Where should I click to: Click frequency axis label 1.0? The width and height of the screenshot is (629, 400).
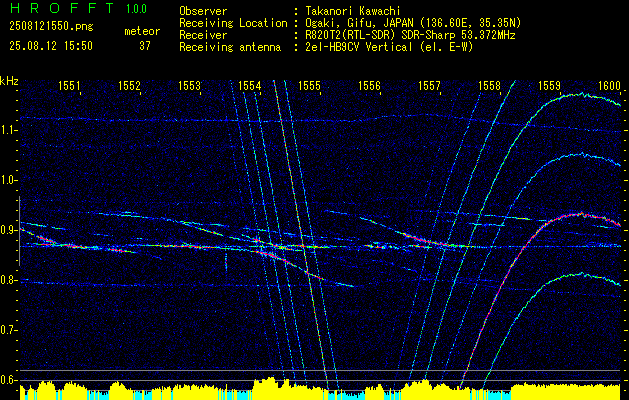pyautogui.click(x=8, y=180)
